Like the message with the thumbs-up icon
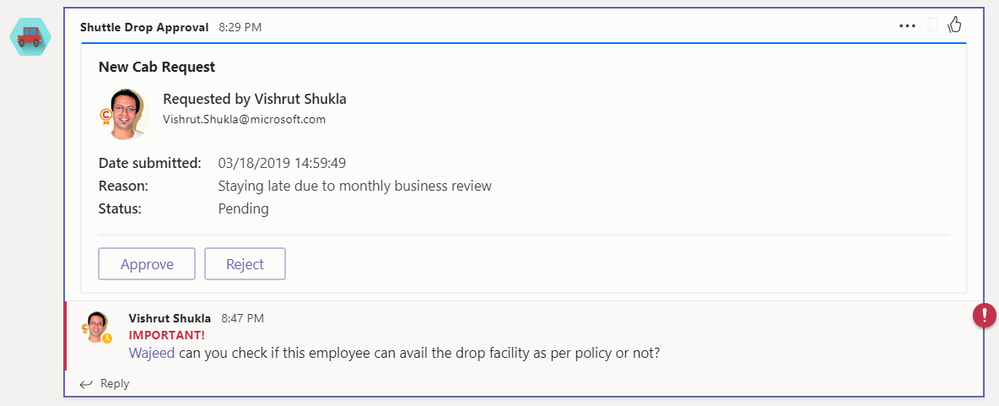The image size is (999, 406). [x=954, y=25]
